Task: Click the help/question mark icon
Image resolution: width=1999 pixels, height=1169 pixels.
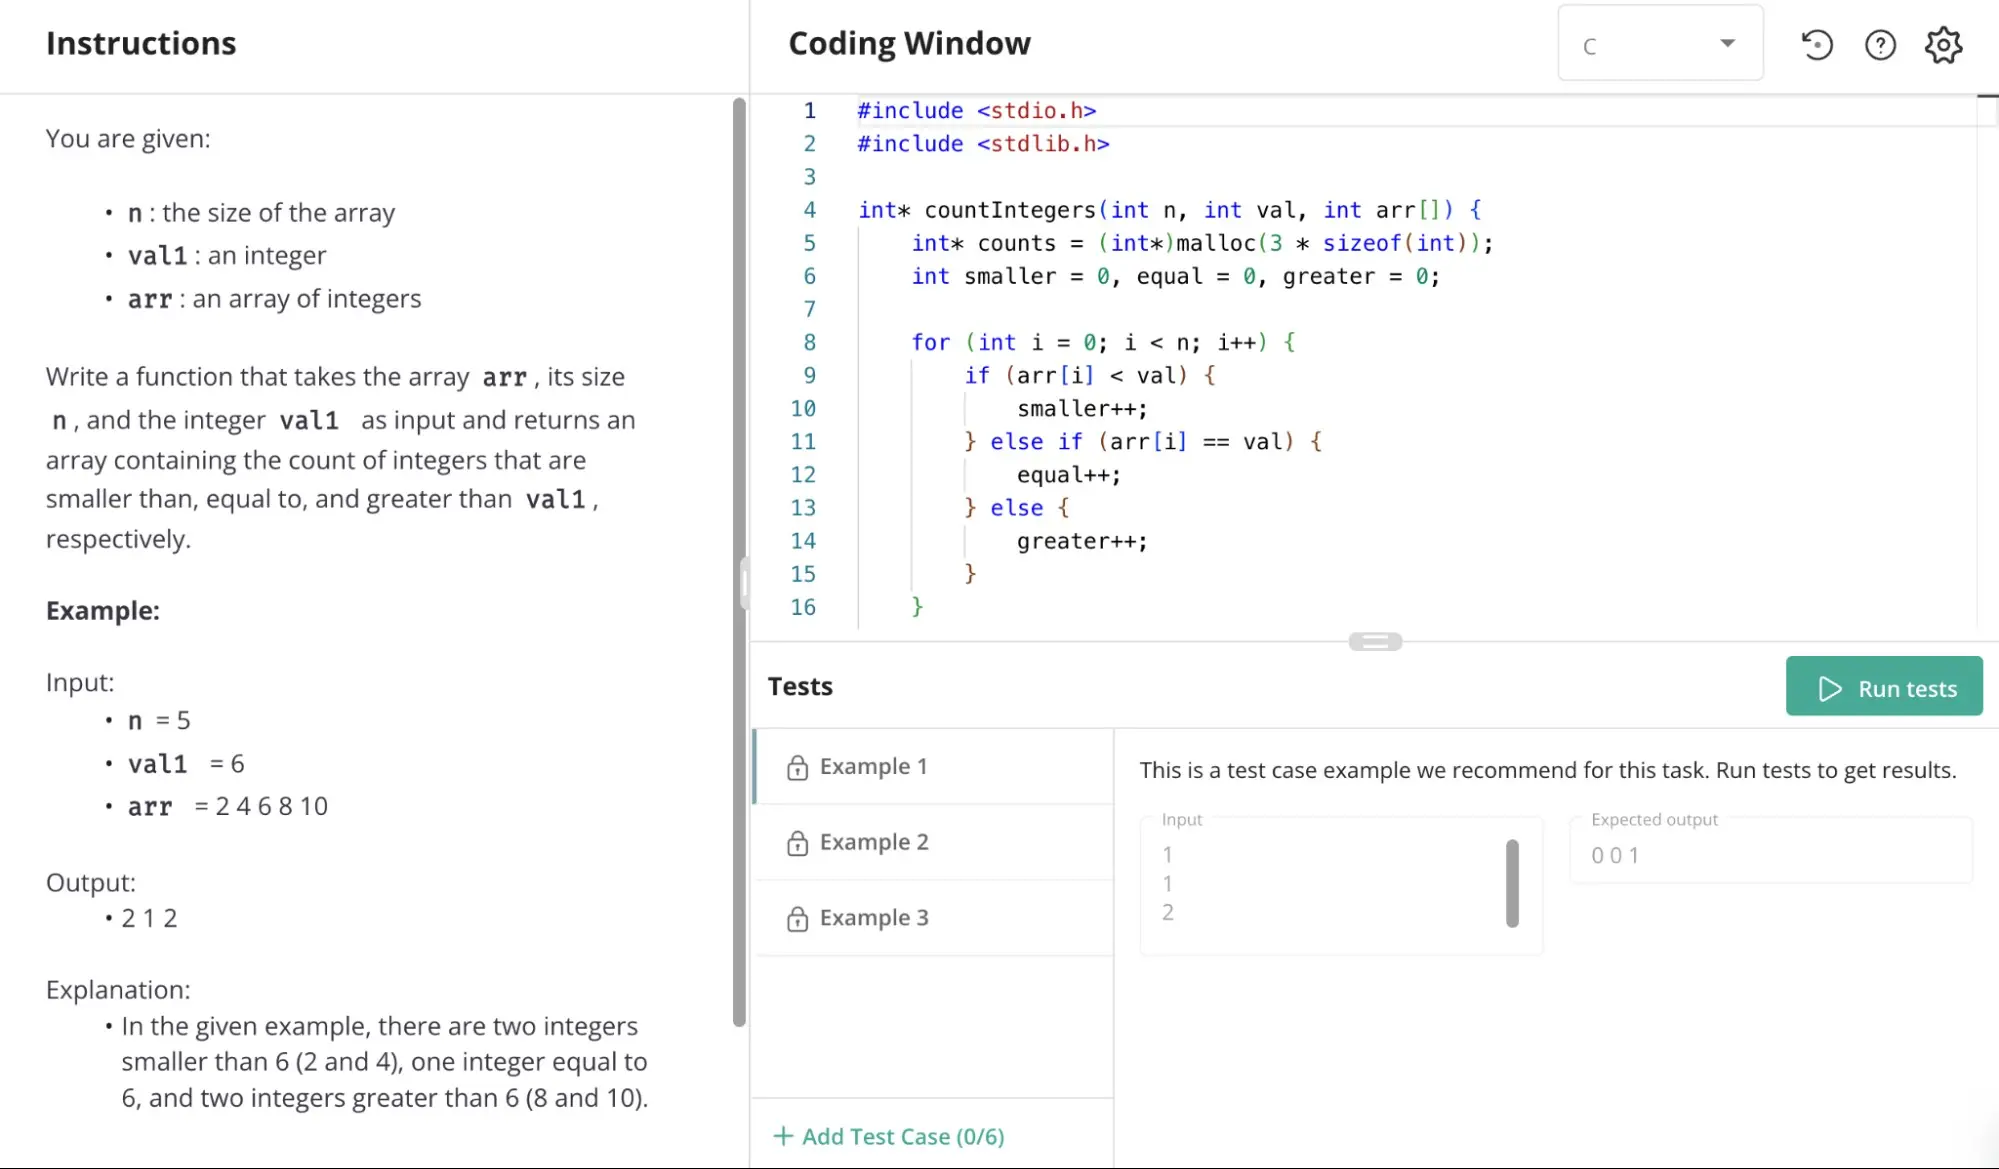Action: point(1881,45)
